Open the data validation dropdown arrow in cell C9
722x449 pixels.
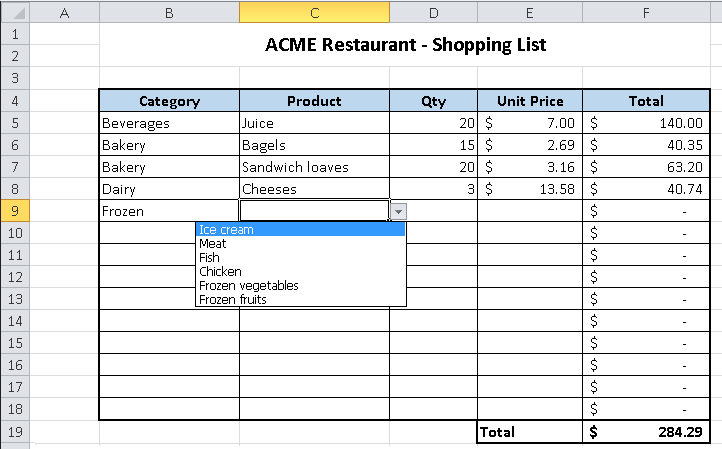coord(398,212)
